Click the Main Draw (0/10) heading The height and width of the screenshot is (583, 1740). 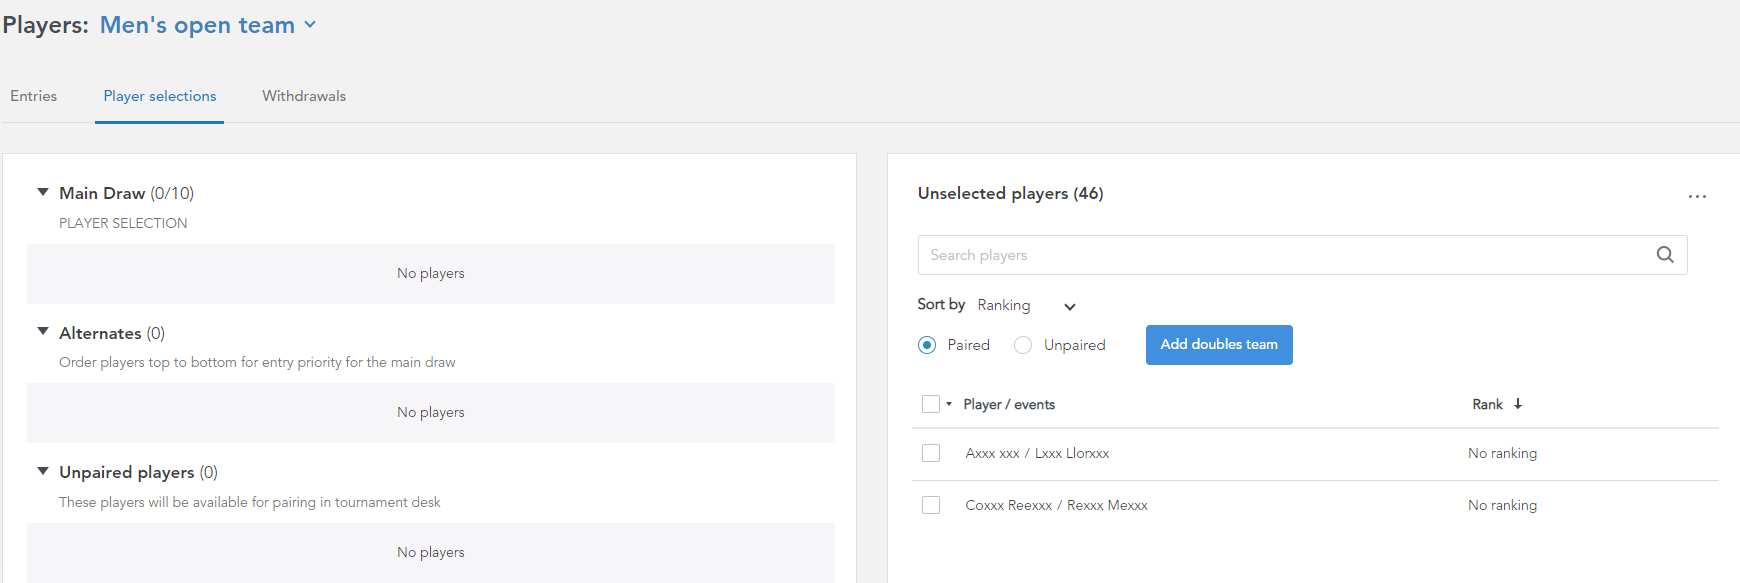126,193
